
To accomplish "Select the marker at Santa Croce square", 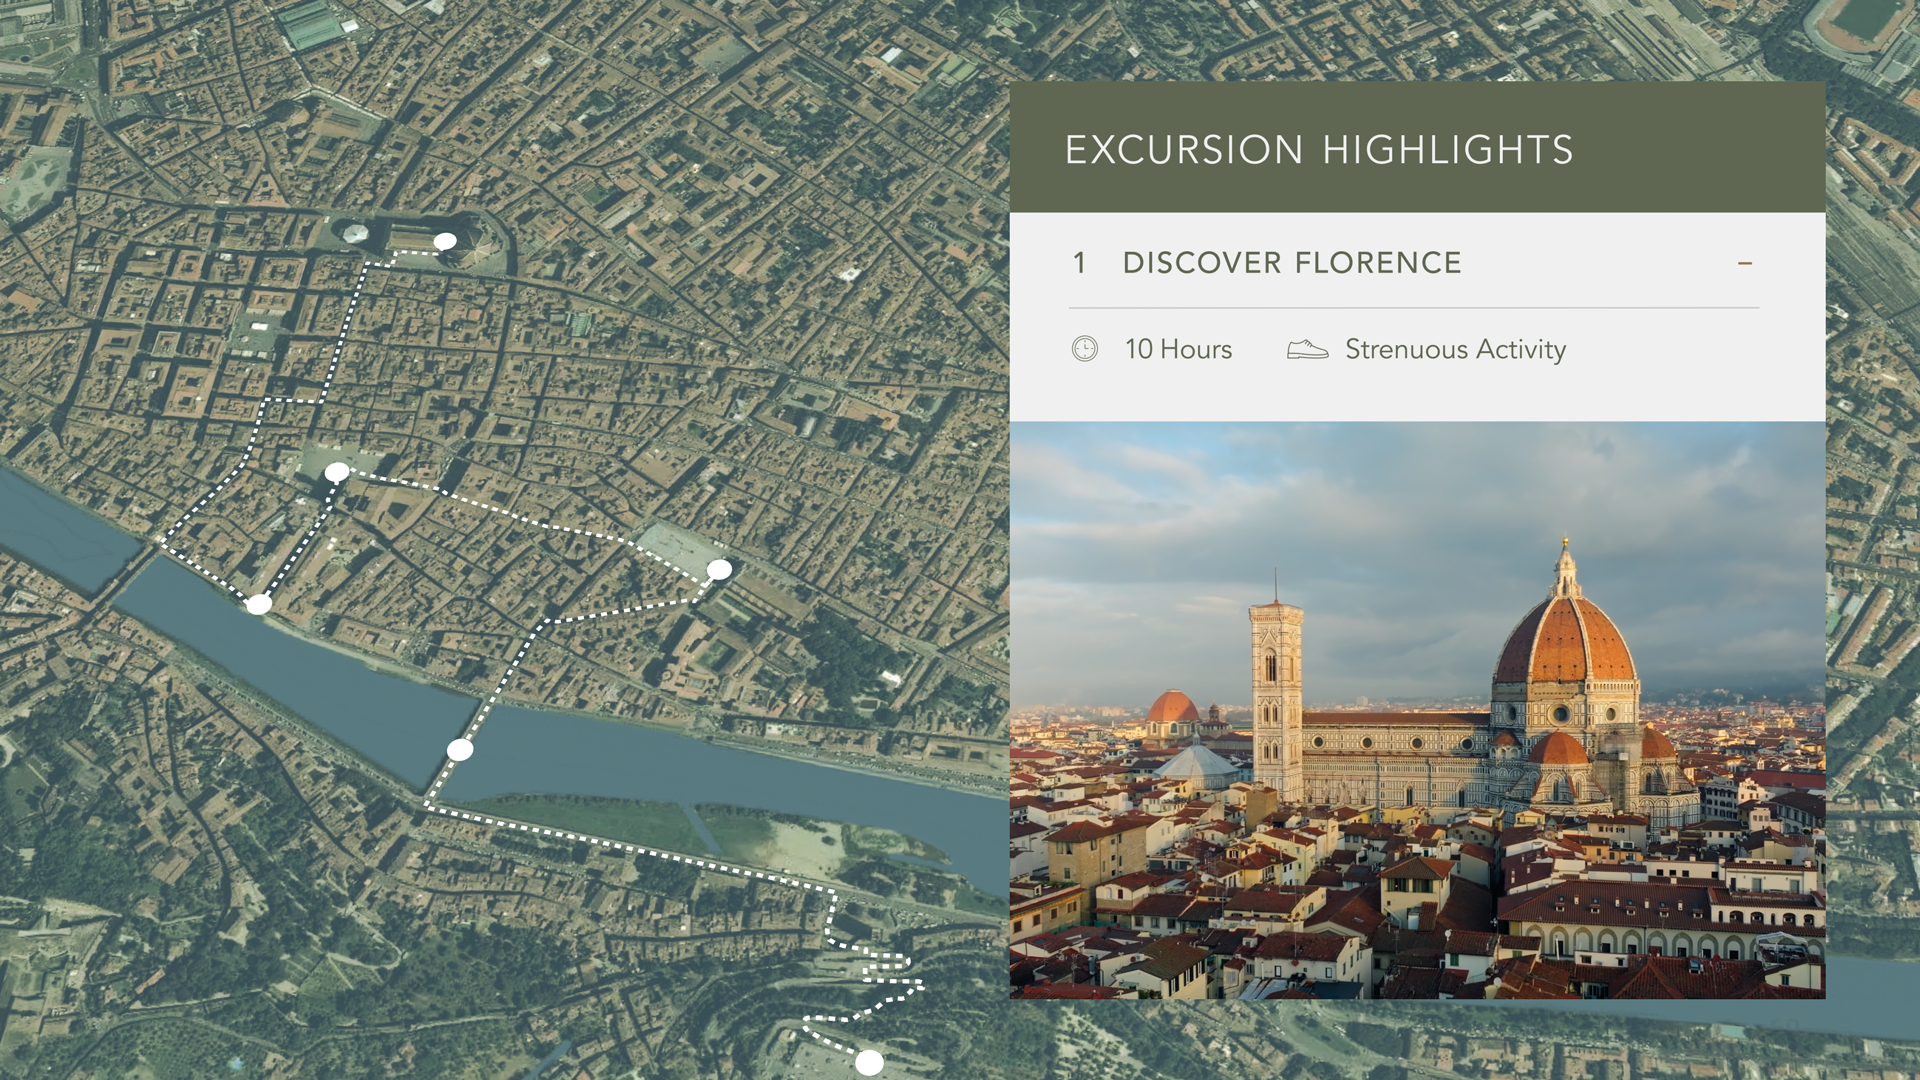I will 719,570.
